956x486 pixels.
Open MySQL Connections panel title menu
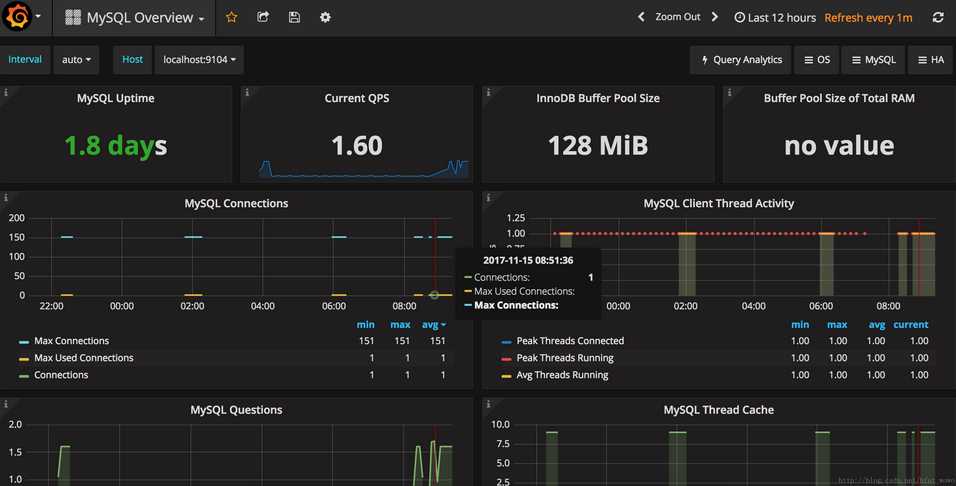click(x=236, y=203)
